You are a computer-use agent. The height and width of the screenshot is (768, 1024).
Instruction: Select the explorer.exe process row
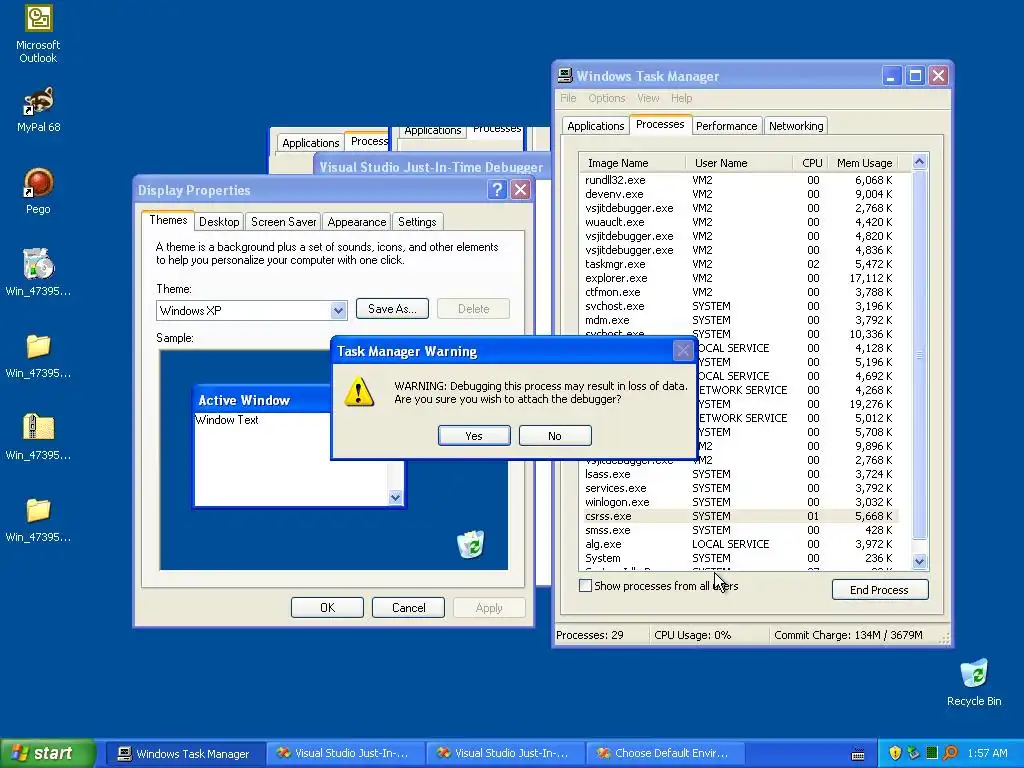point(739,278)
